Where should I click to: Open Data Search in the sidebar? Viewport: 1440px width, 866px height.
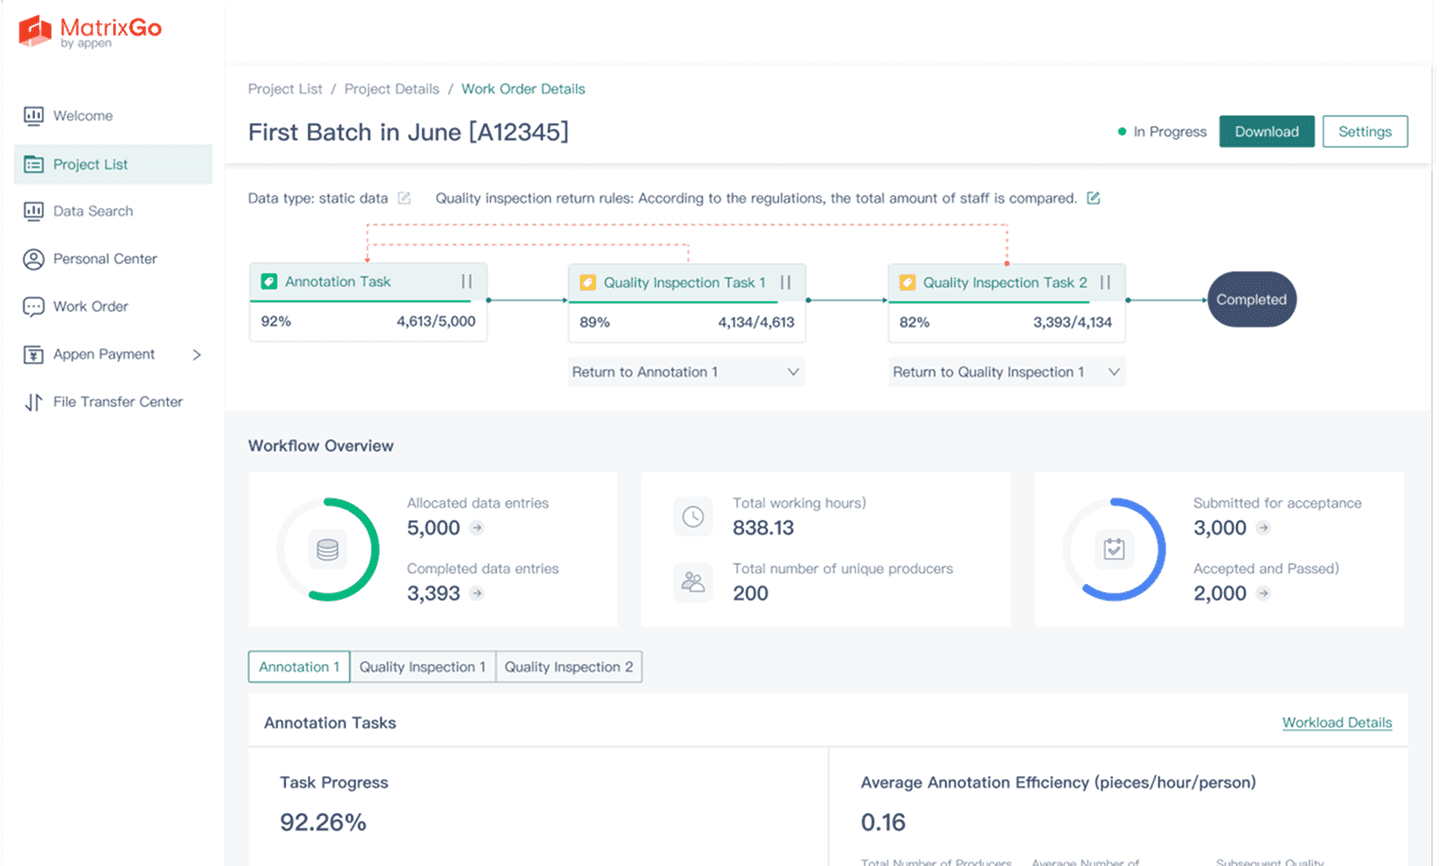click(x=93, y=211)
